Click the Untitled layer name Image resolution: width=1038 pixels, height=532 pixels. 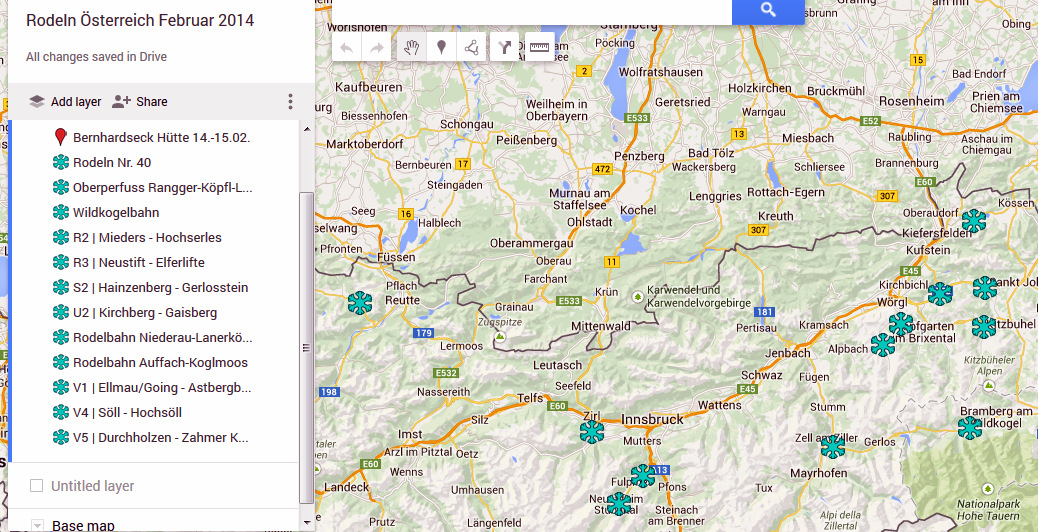(93, 486)
